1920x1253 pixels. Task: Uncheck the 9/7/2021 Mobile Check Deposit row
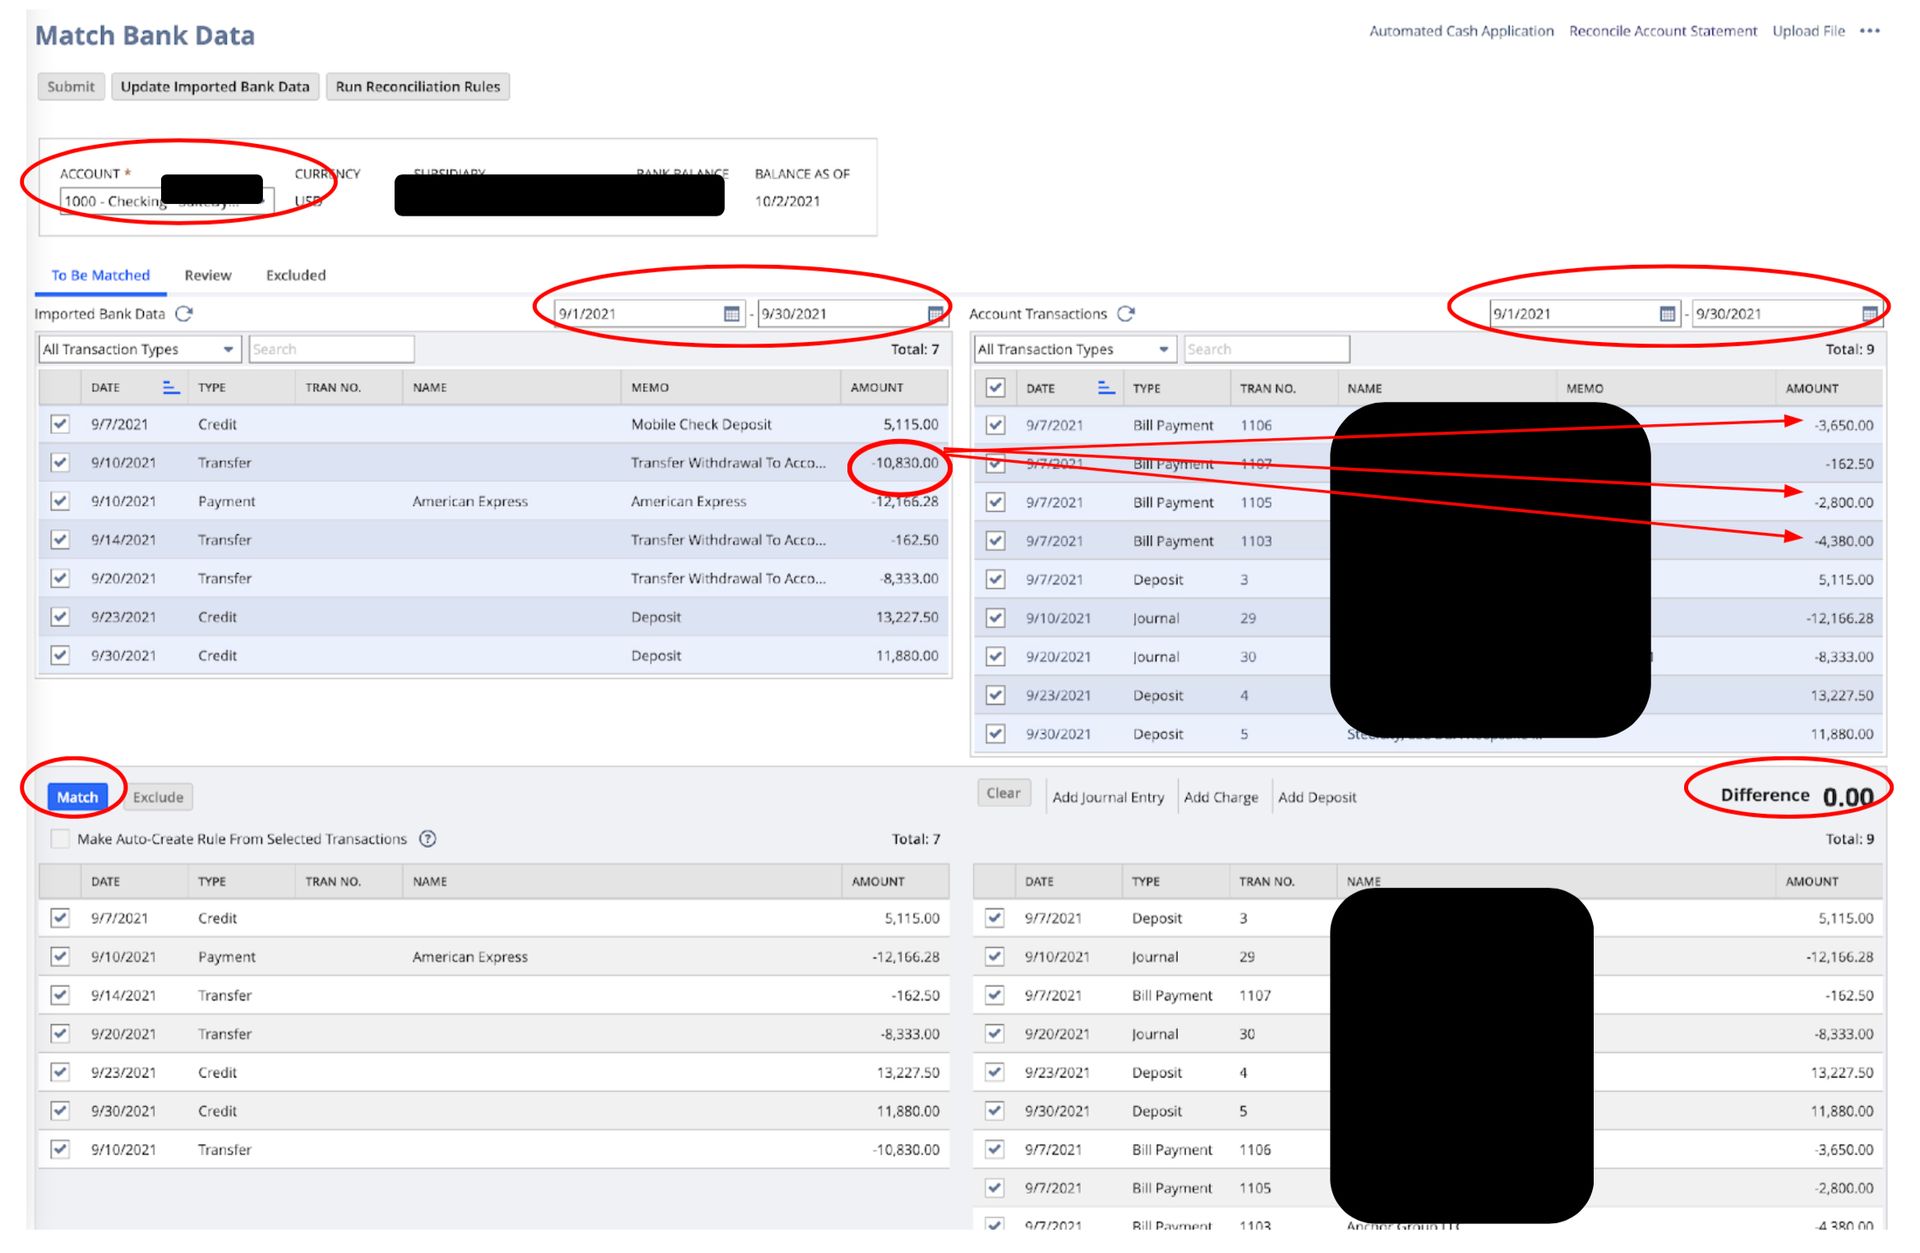point(61,424)
